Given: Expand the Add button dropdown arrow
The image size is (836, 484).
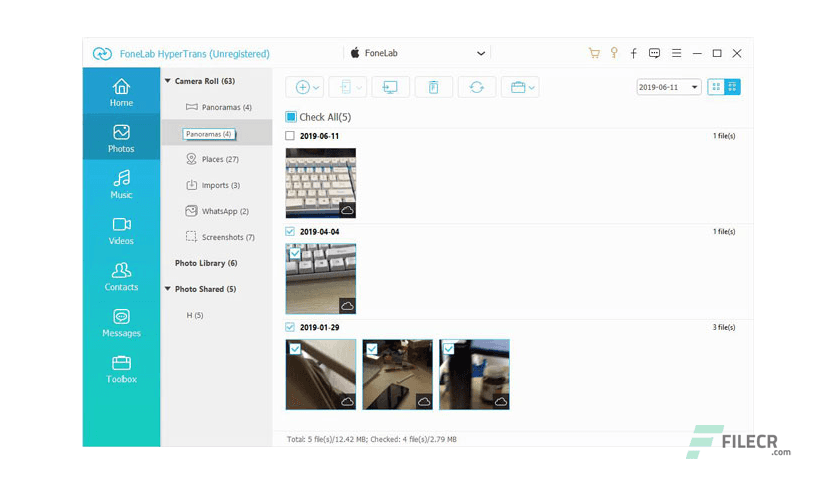Looking at the screenshot, I should 316,87.
